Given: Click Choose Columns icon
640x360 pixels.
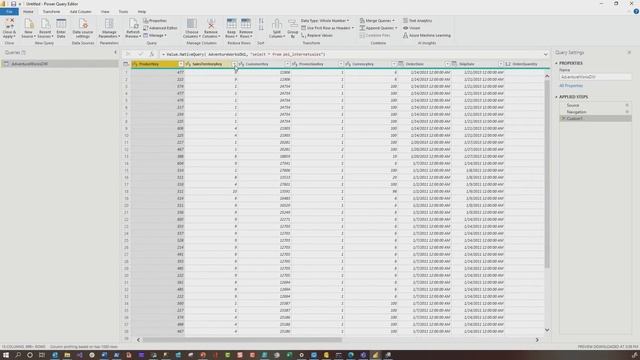Looking at the screenshot, I should pyautogui.click(x=191, y=24).
